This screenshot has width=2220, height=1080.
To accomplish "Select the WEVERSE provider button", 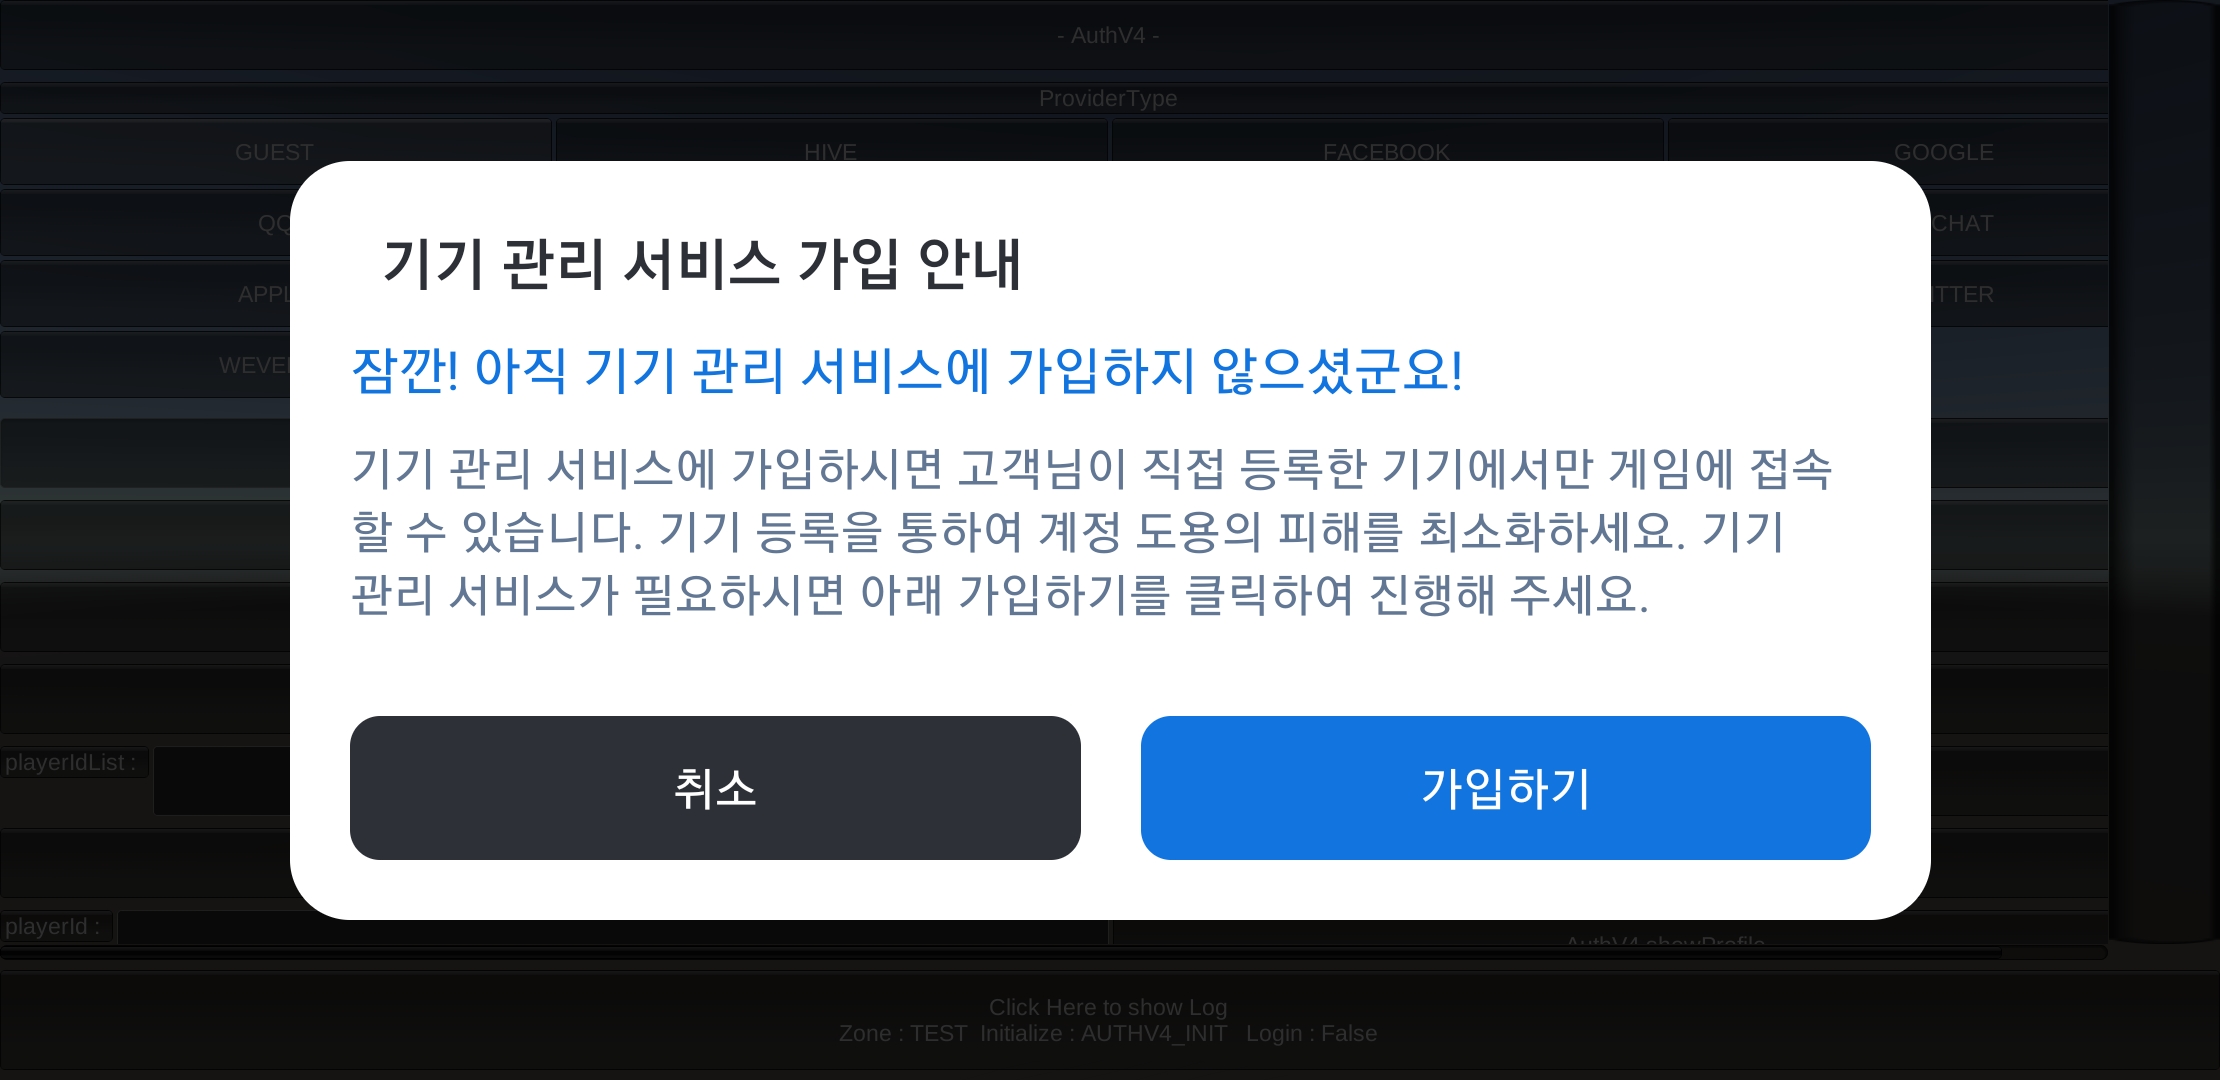I will [145, 365].
